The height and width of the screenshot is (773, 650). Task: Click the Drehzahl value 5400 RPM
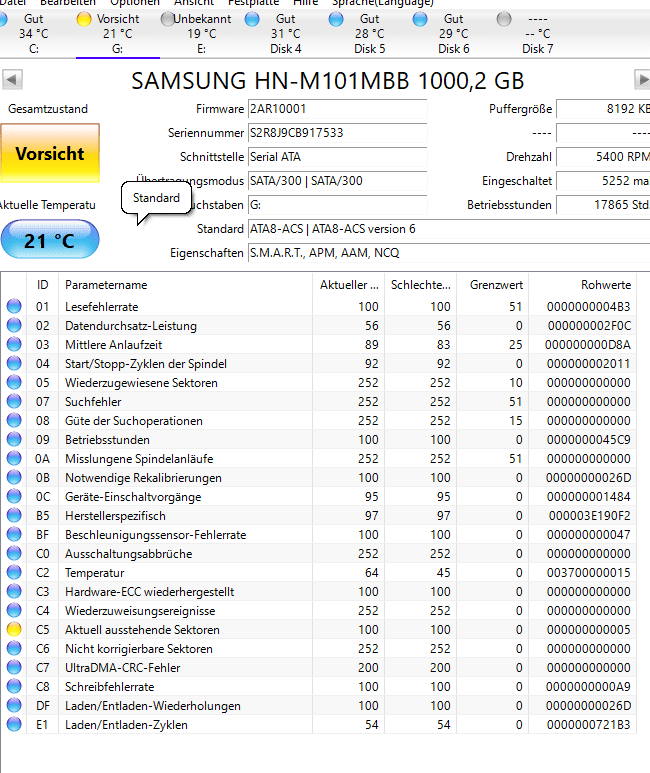[x=604, y=157]
